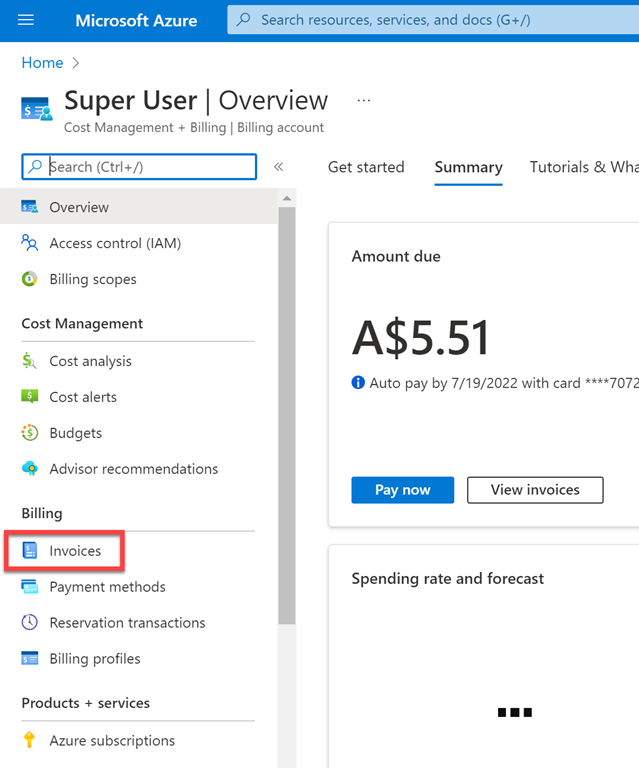Screen dimensions: 639x768
Task: Click the Invoices document icon
Action: click(30, 551)
